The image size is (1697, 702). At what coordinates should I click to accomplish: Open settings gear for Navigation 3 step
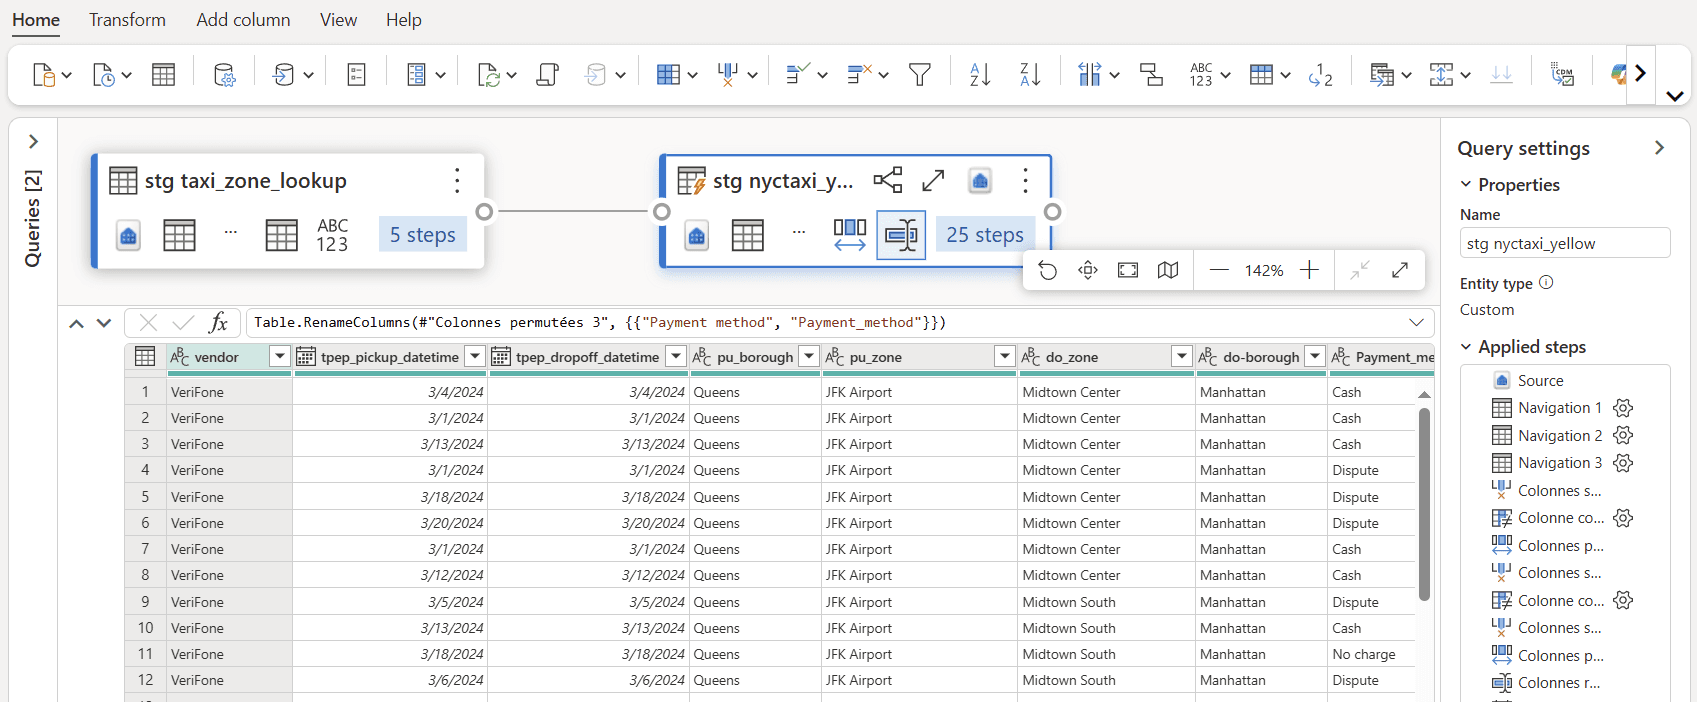coord(1623,463)
